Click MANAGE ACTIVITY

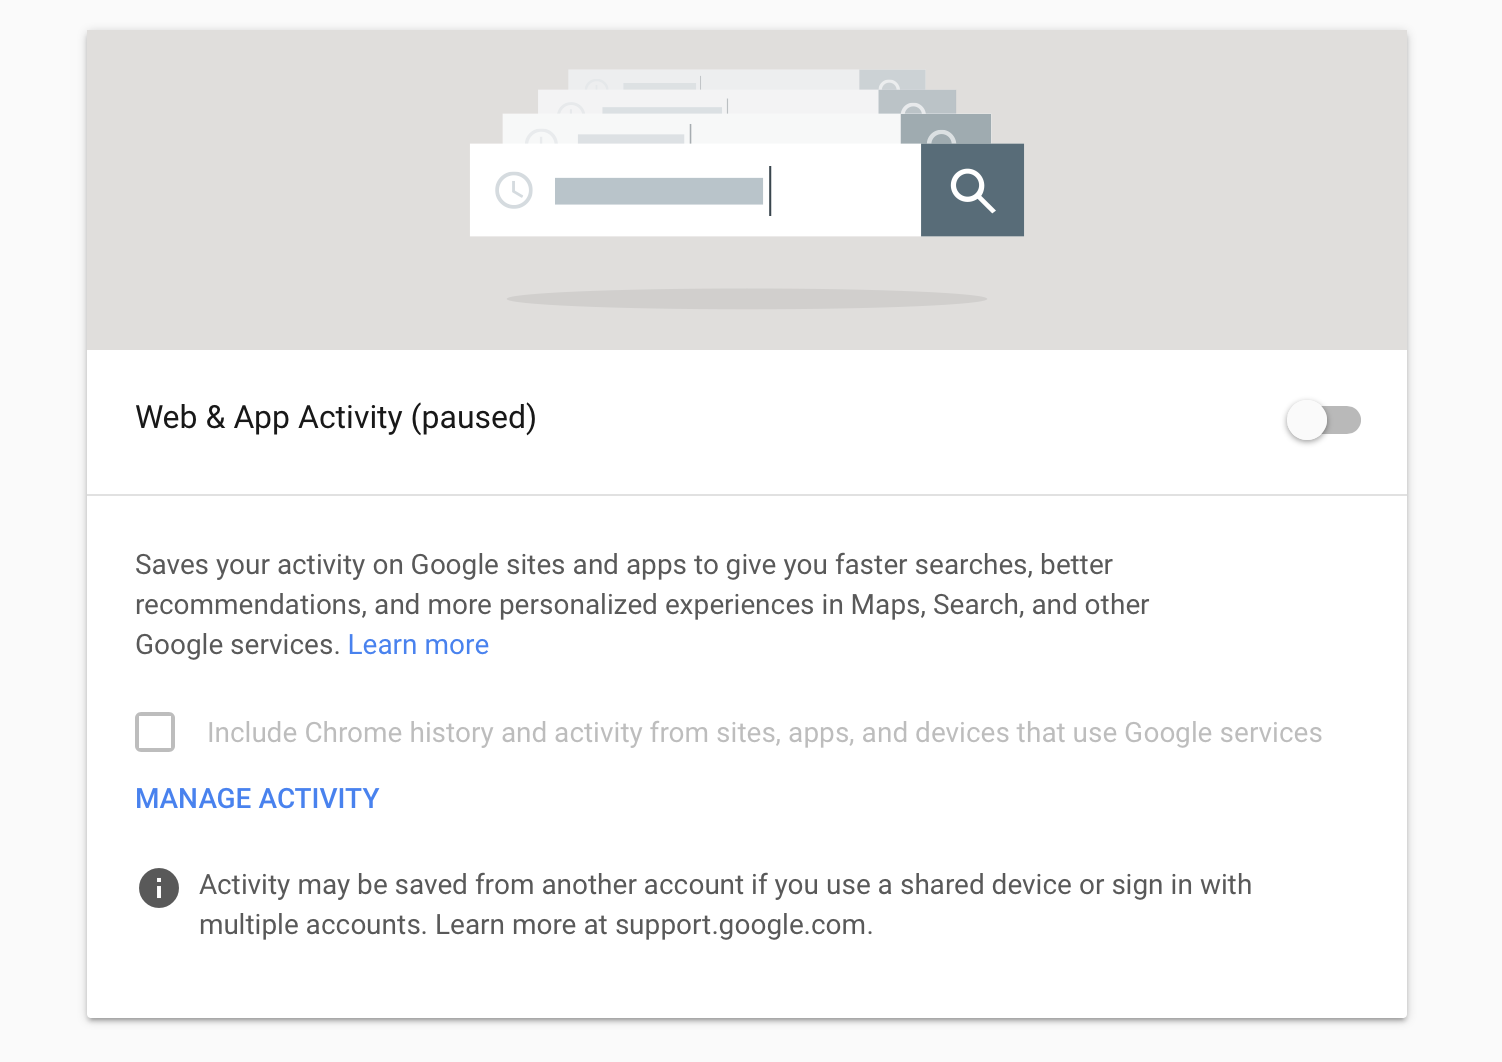coord(257,798)
